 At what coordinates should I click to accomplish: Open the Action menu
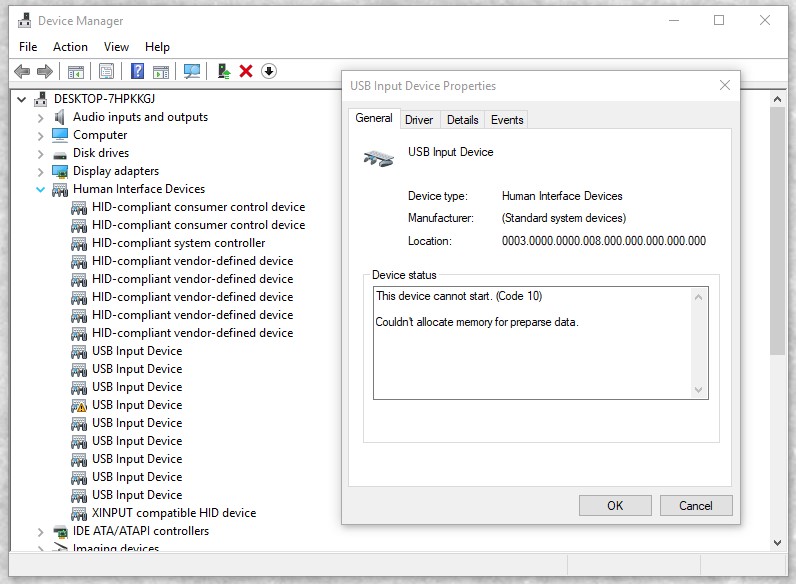[70, 47]
